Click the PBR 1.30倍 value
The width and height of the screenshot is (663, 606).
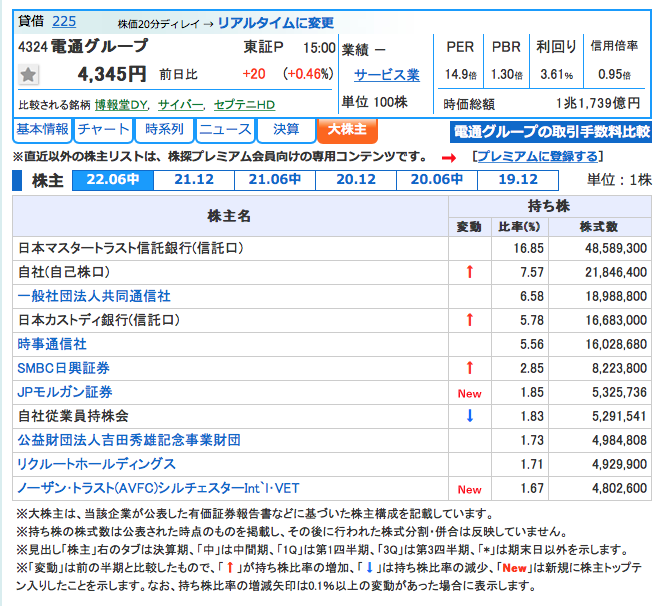point(507,75)
